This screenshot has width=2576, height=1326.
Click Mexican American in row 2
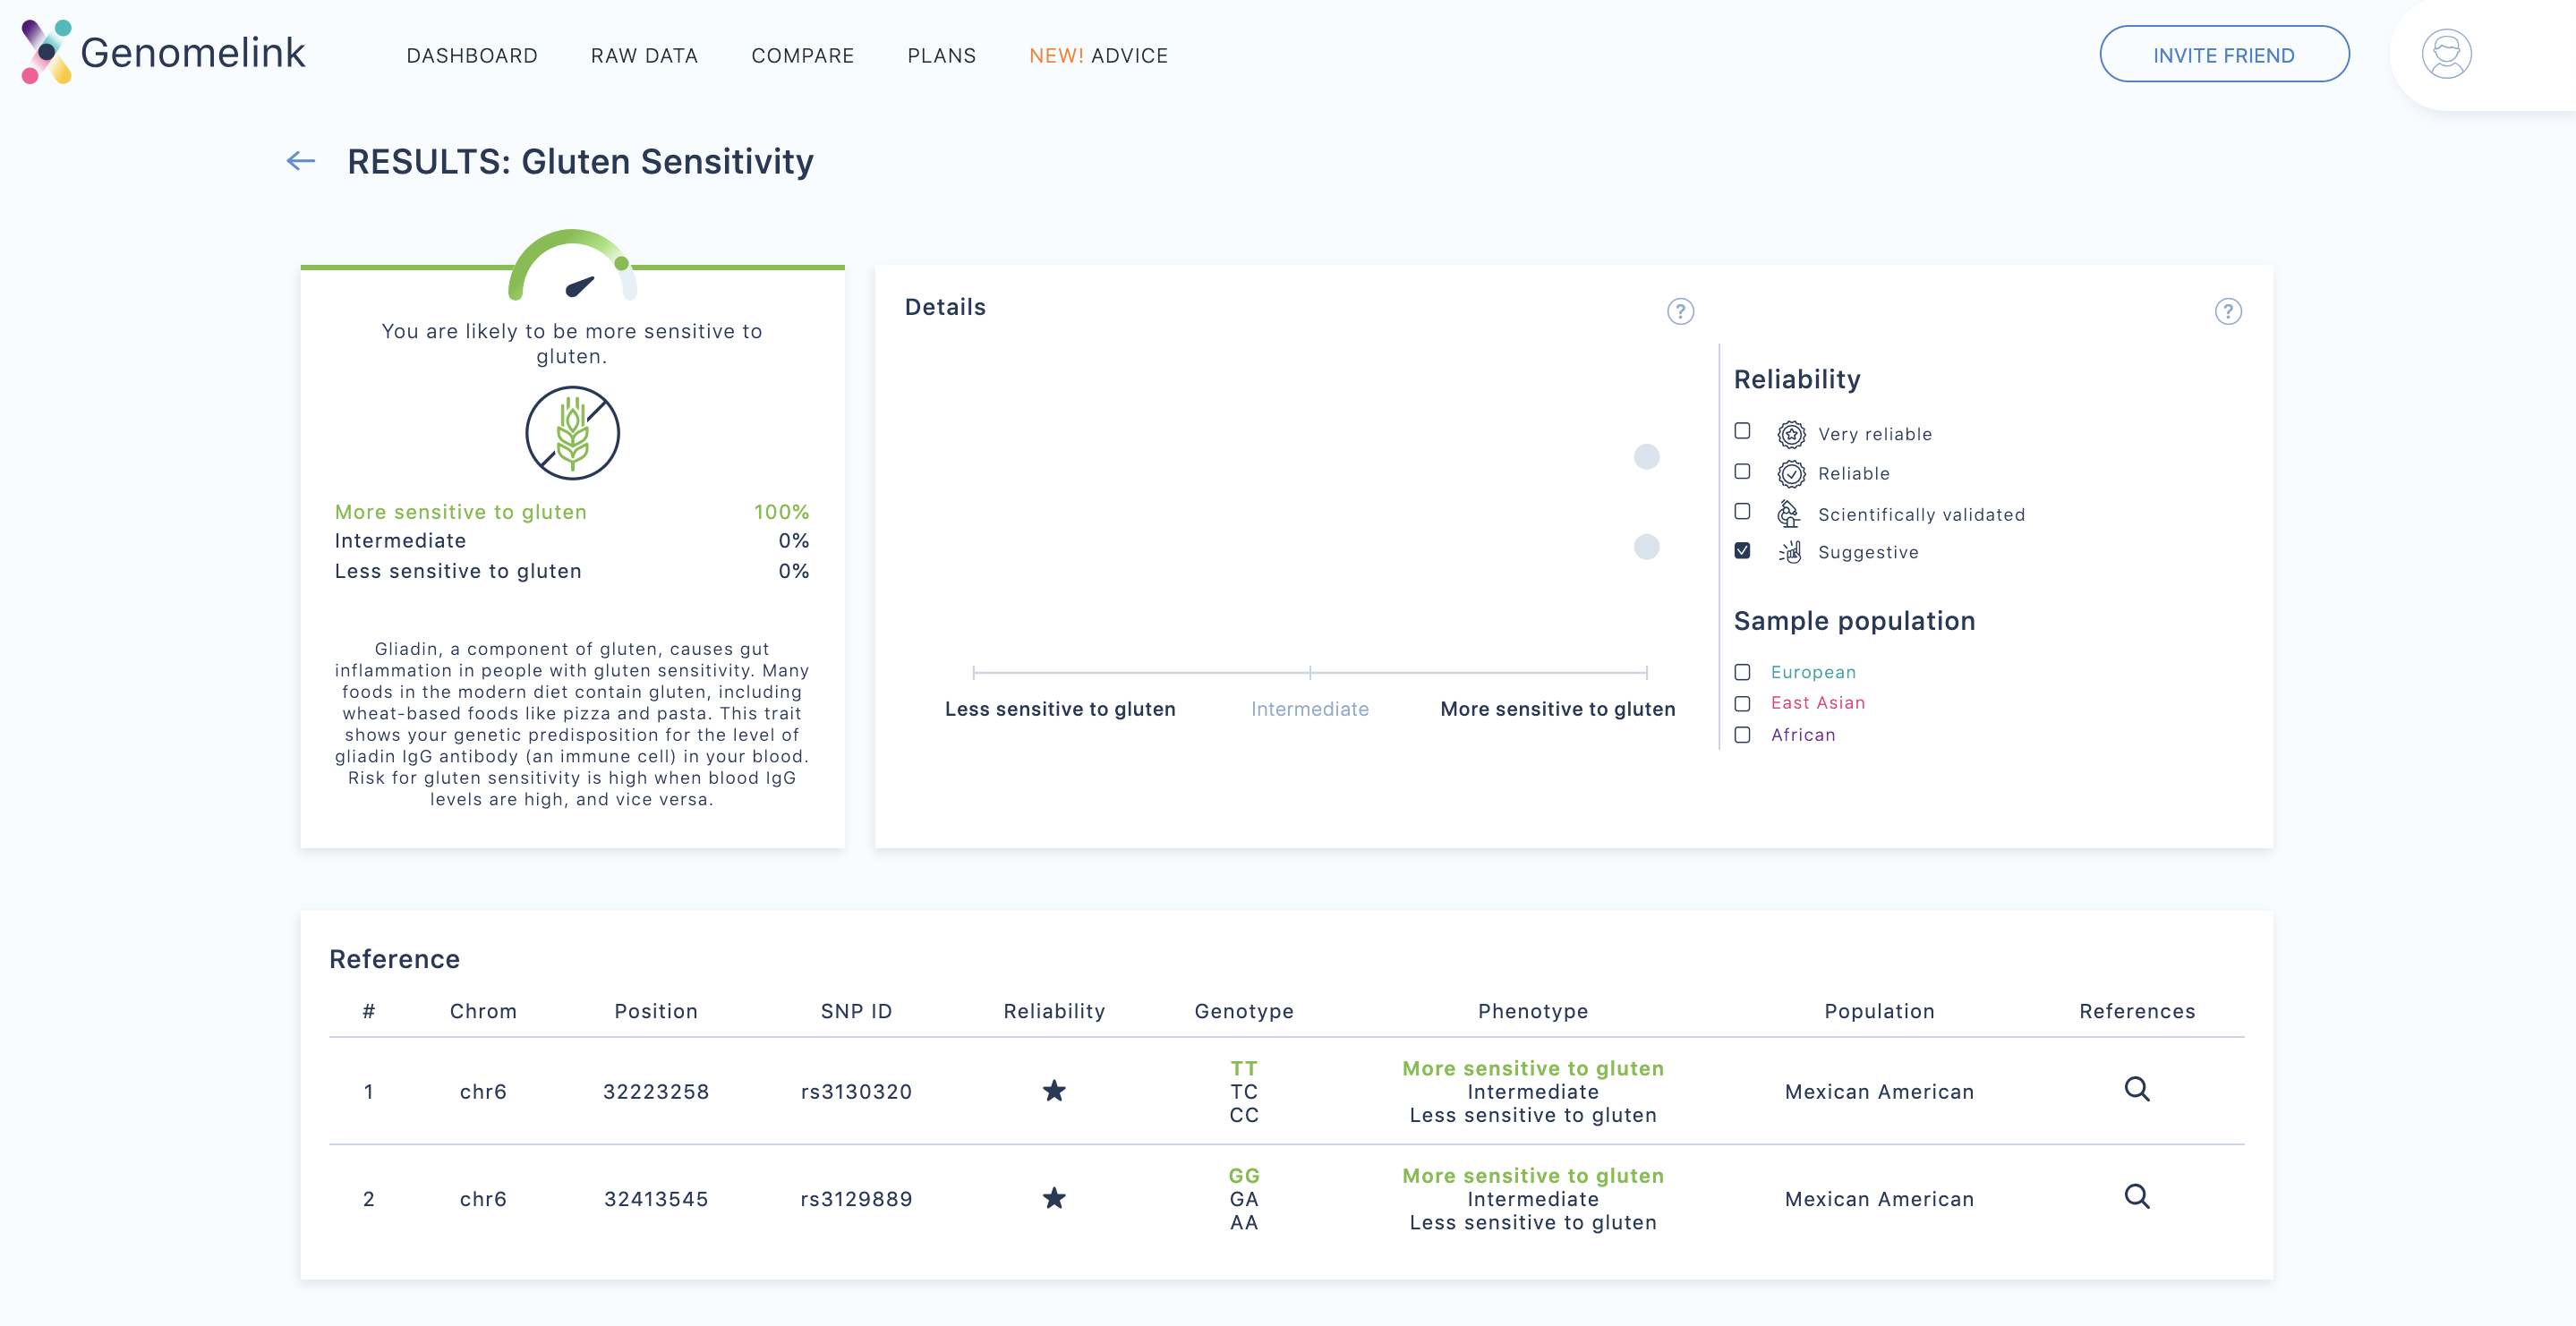pos(1879,1199)
